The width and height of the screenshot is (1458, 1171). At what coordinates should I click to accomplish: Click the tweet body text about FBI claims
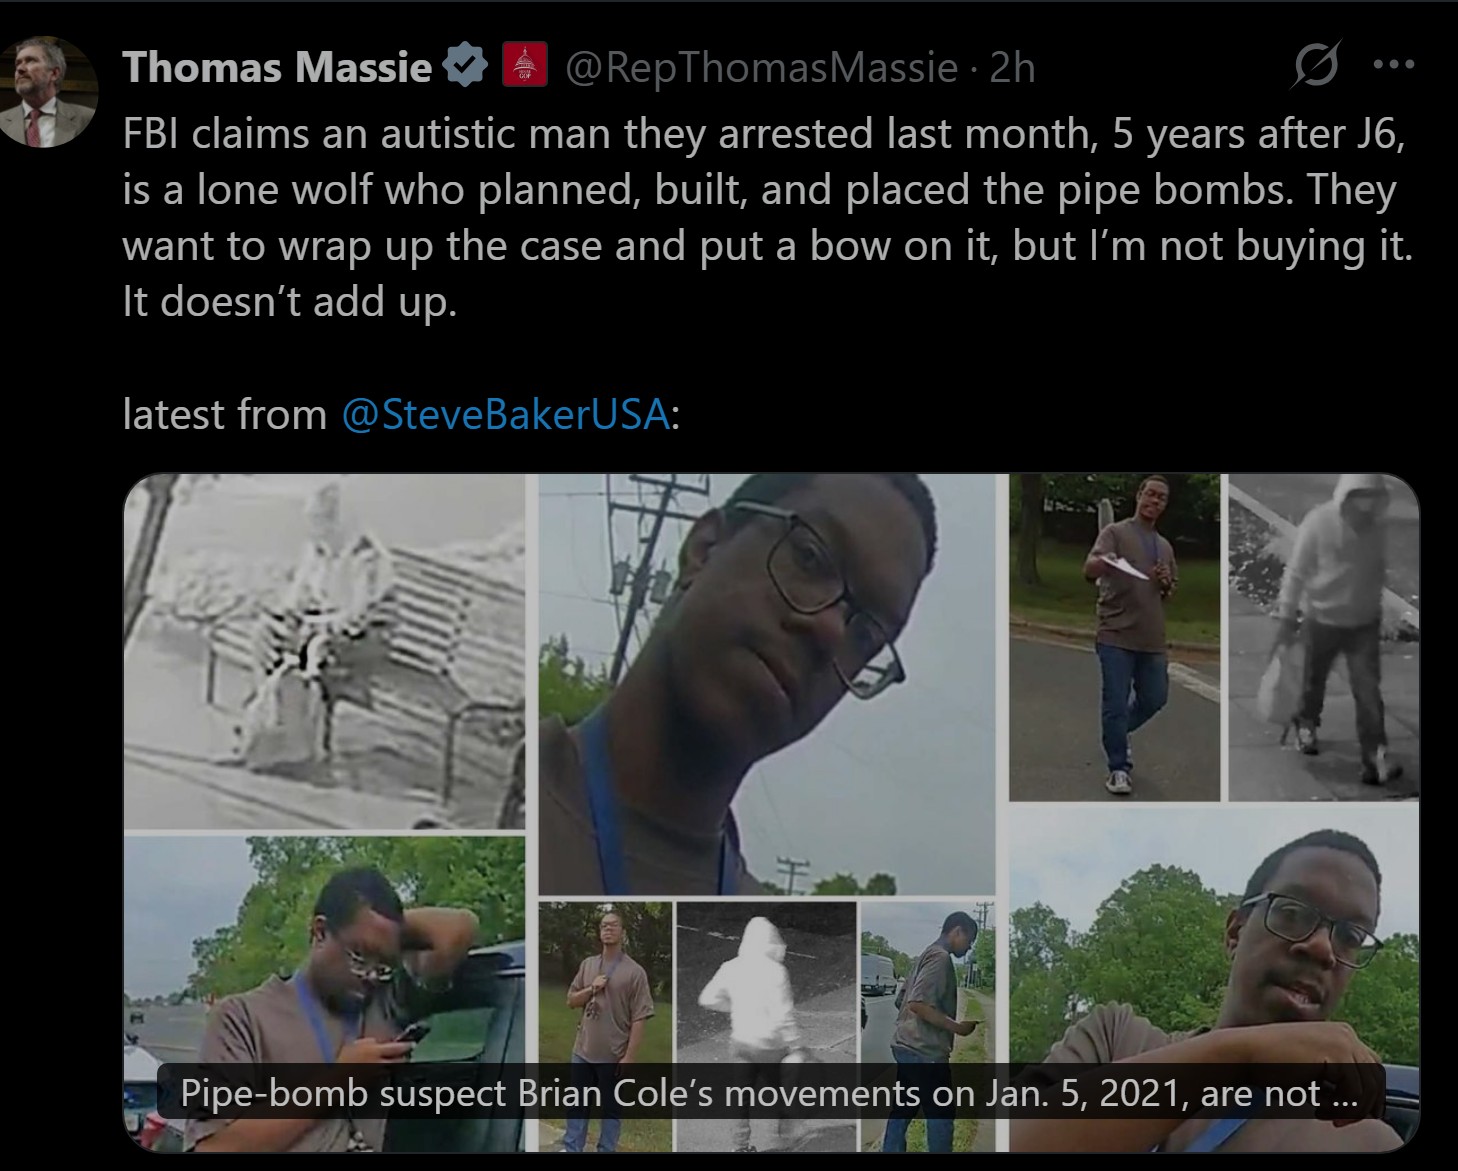pyautogui.click(x=768, y=218)
